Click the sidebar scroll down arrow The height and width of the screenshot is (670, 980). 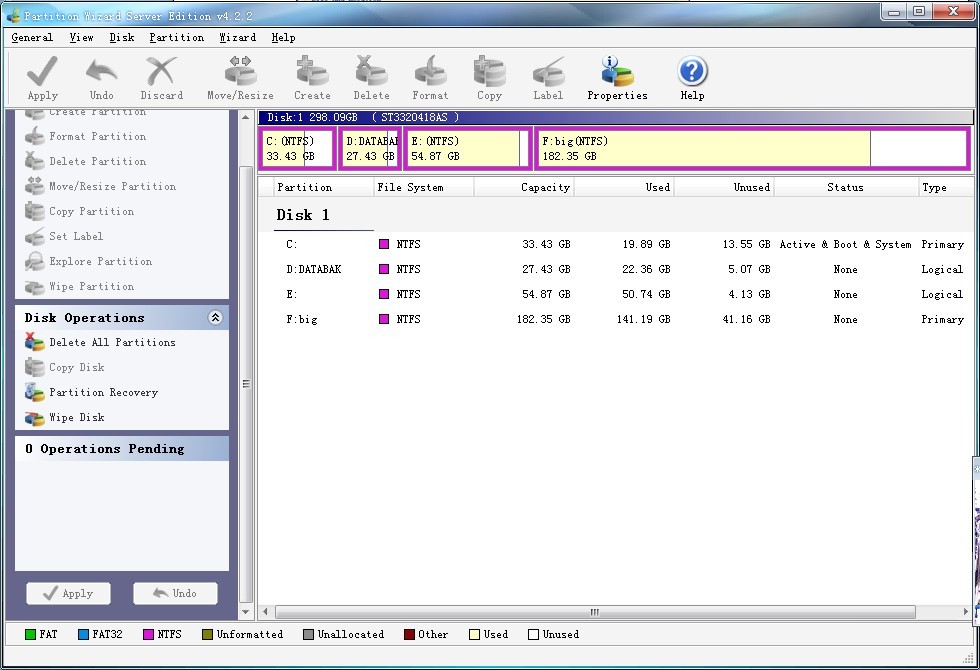pos(246,612)
